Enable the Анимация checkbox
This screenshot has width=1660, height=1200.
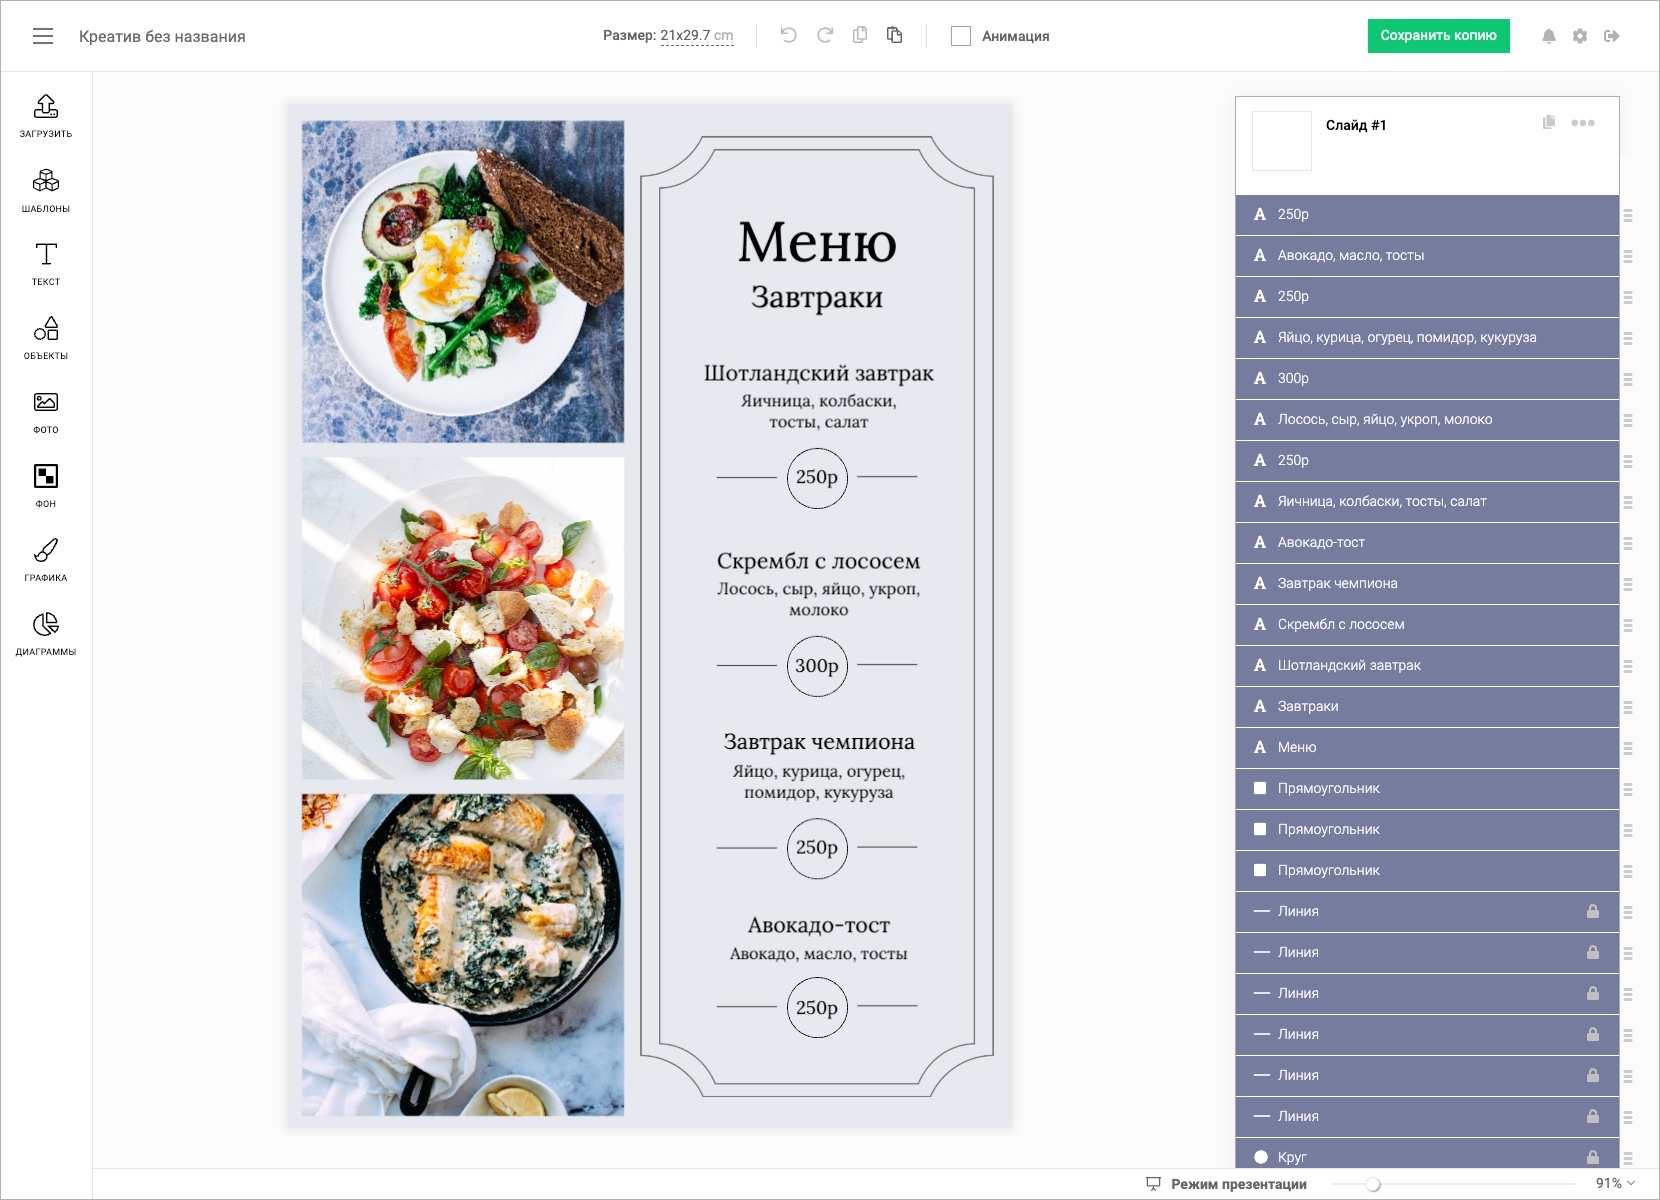pyautogui.click(x=961, y=36)
